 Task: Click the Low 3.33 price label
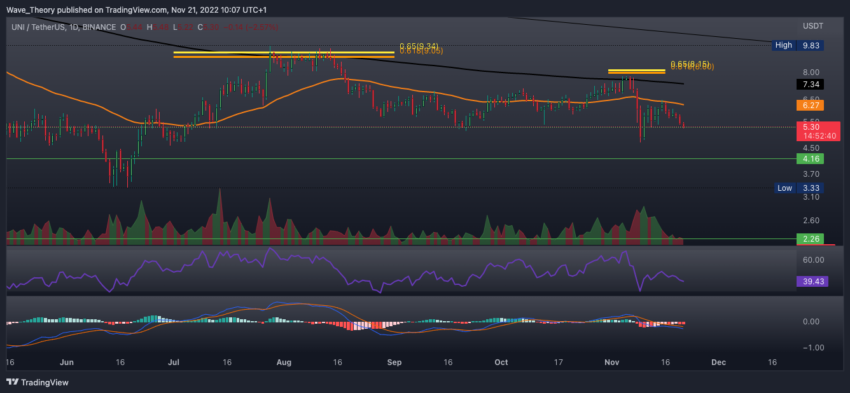(800, 188)
